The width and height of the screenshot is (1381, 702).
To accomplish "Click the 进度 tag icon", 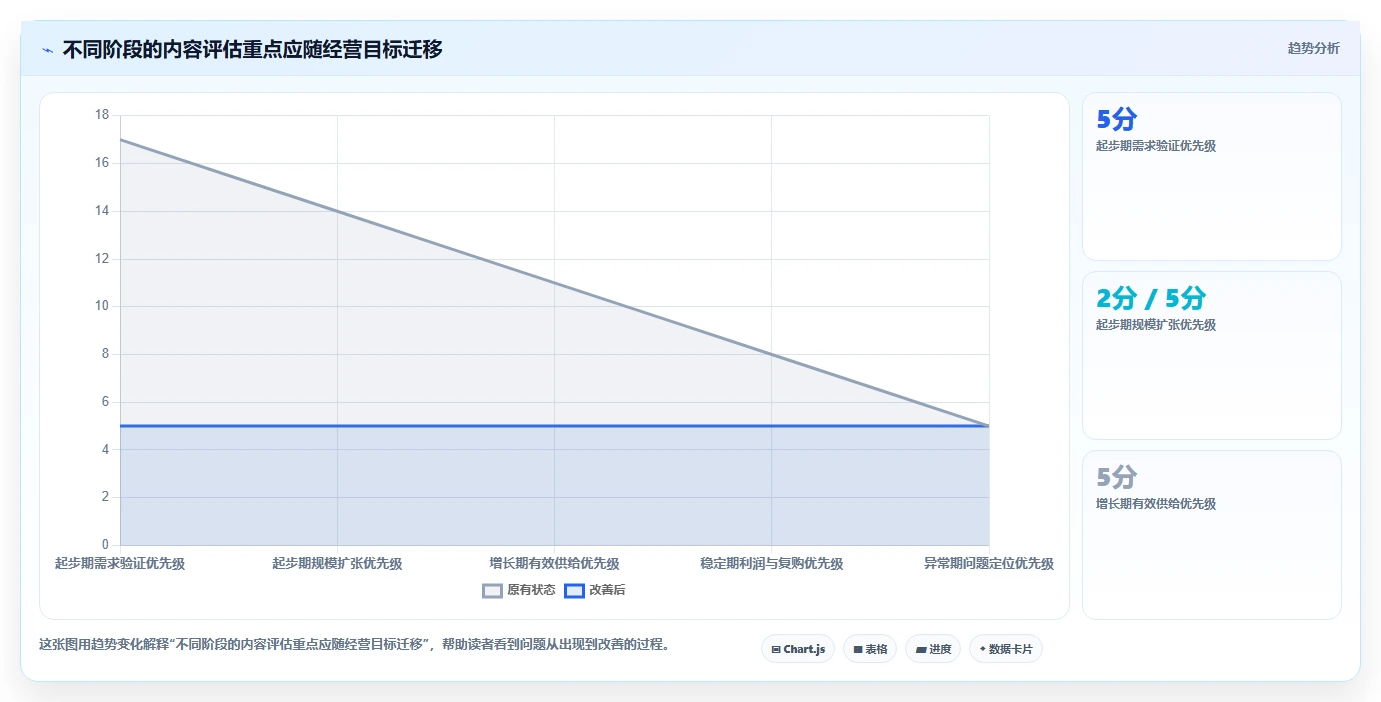I will (920, 650).
